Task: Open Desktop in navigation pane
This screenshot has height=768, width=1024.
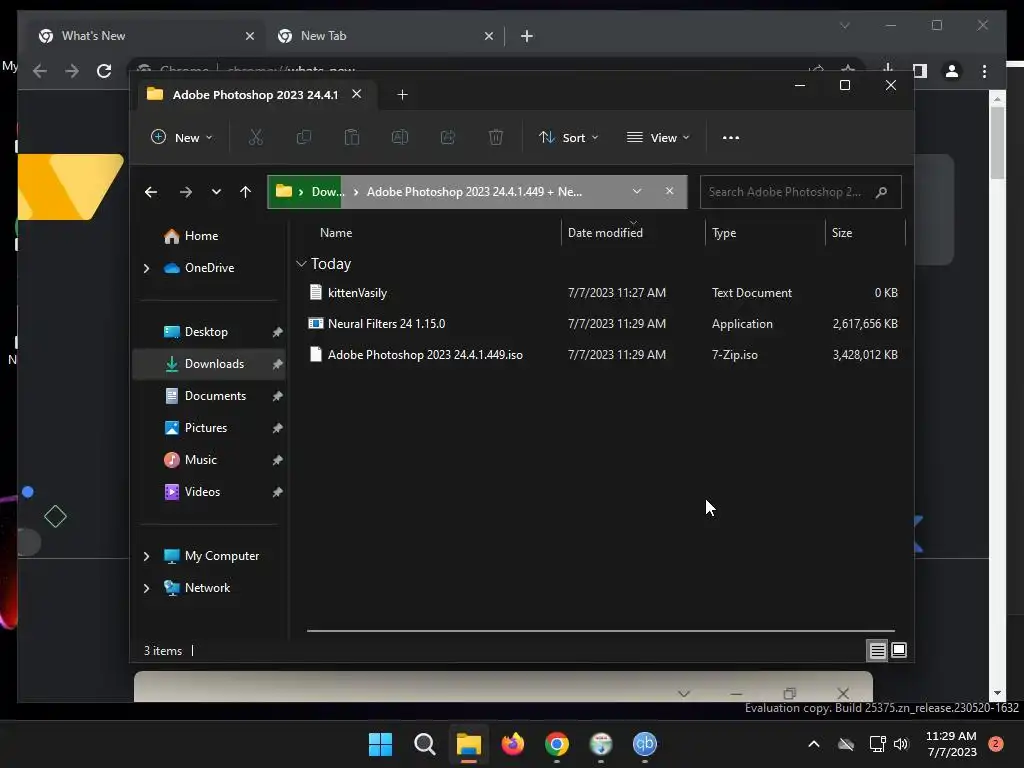Action: (206, 332)
